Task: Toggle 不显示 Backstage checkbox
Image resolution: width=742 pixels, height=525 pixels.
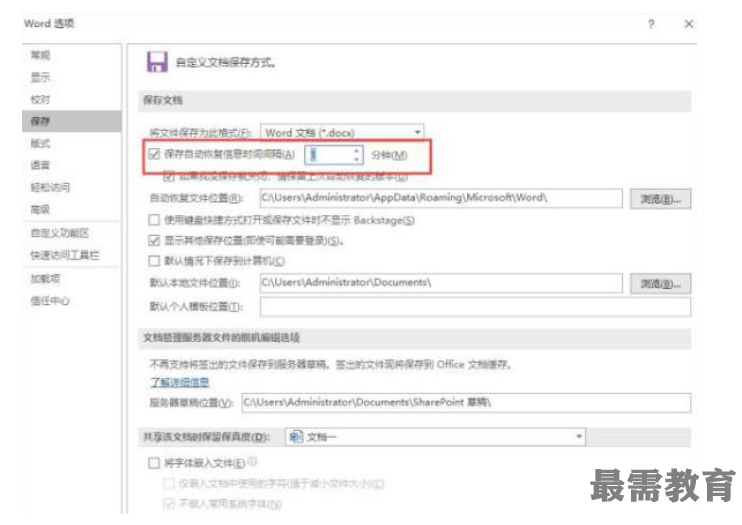Action: click(154, 220)
